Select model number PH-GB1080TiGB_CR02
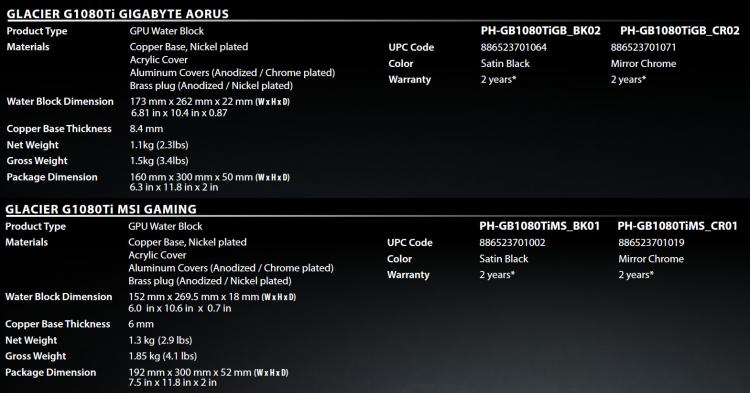Viewport: 750px width, 393px height. pyautogui.click(x=680, y=31)
